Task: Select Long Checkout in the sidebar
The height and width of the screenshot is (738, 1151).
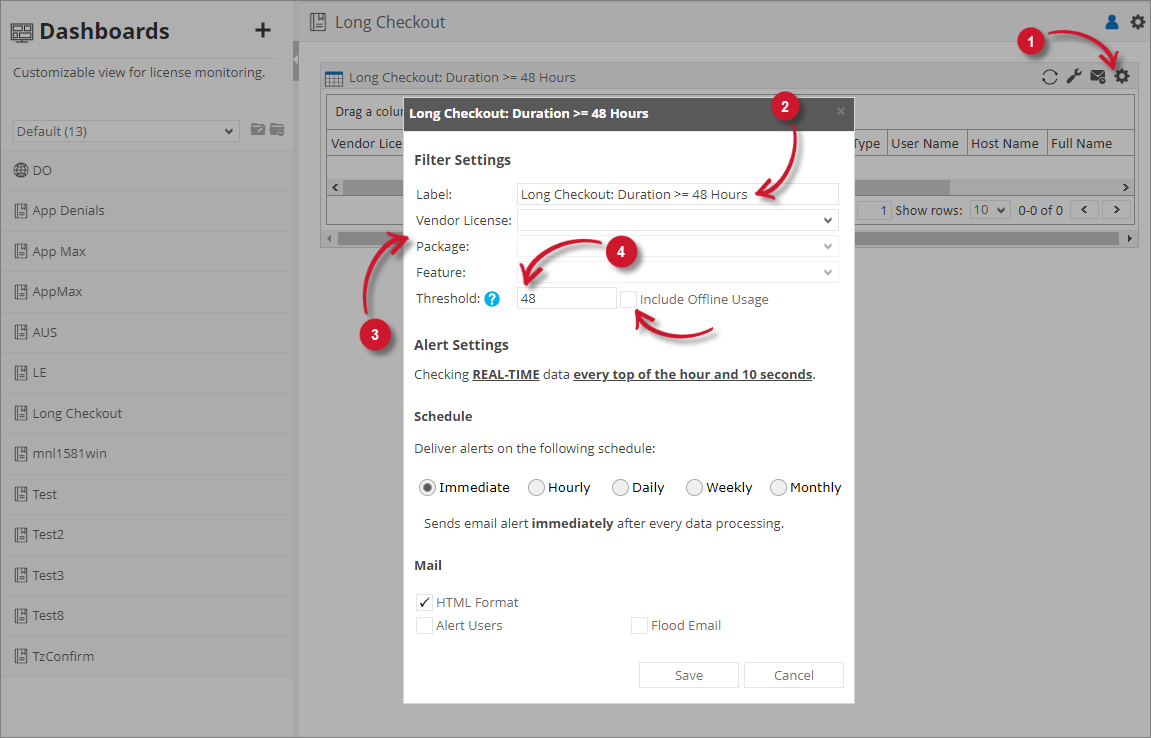Action: tap(147, 413)
